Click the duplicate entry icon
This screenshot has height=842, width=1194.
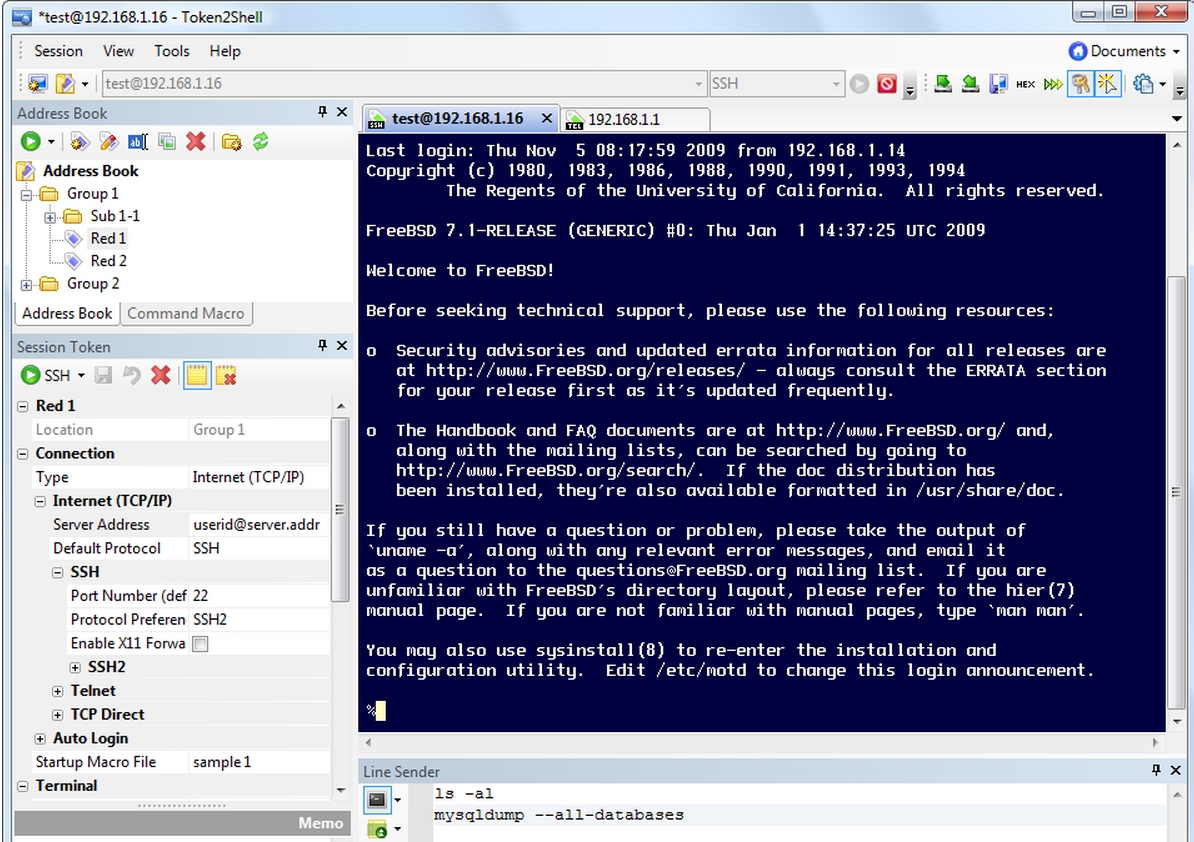pos(167,142)
